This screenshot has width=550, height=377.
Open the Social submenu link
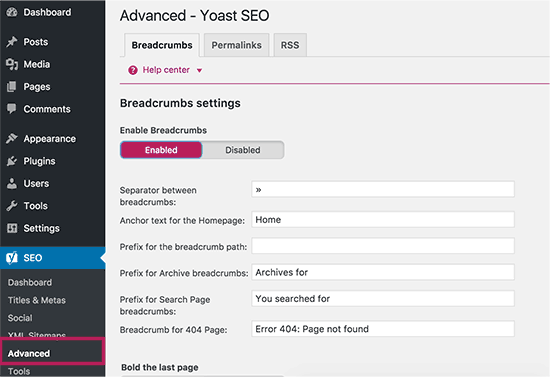[20, 318]
